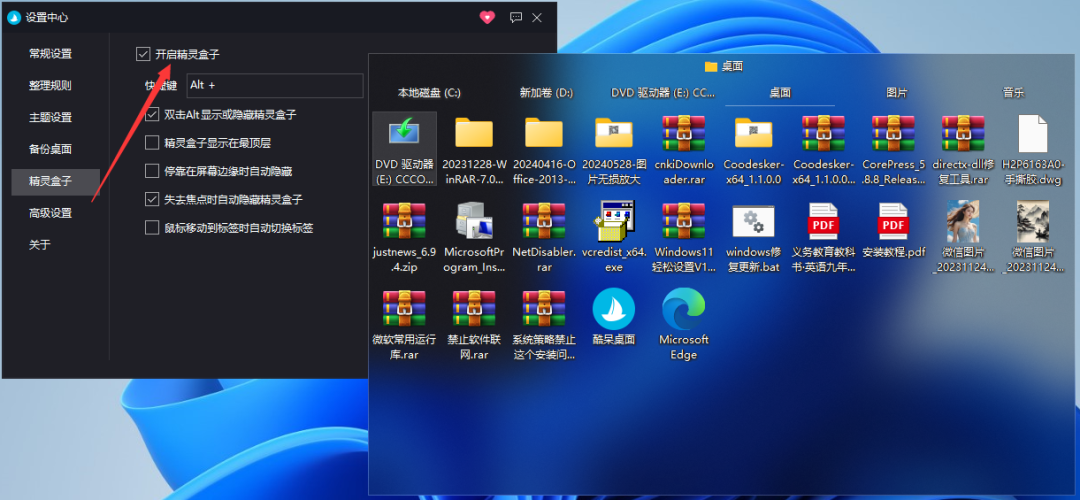The width and height of the screenshot is (1080, 500).
Task: Click the Alt + hotkey input field
Action: click(275, 85)
